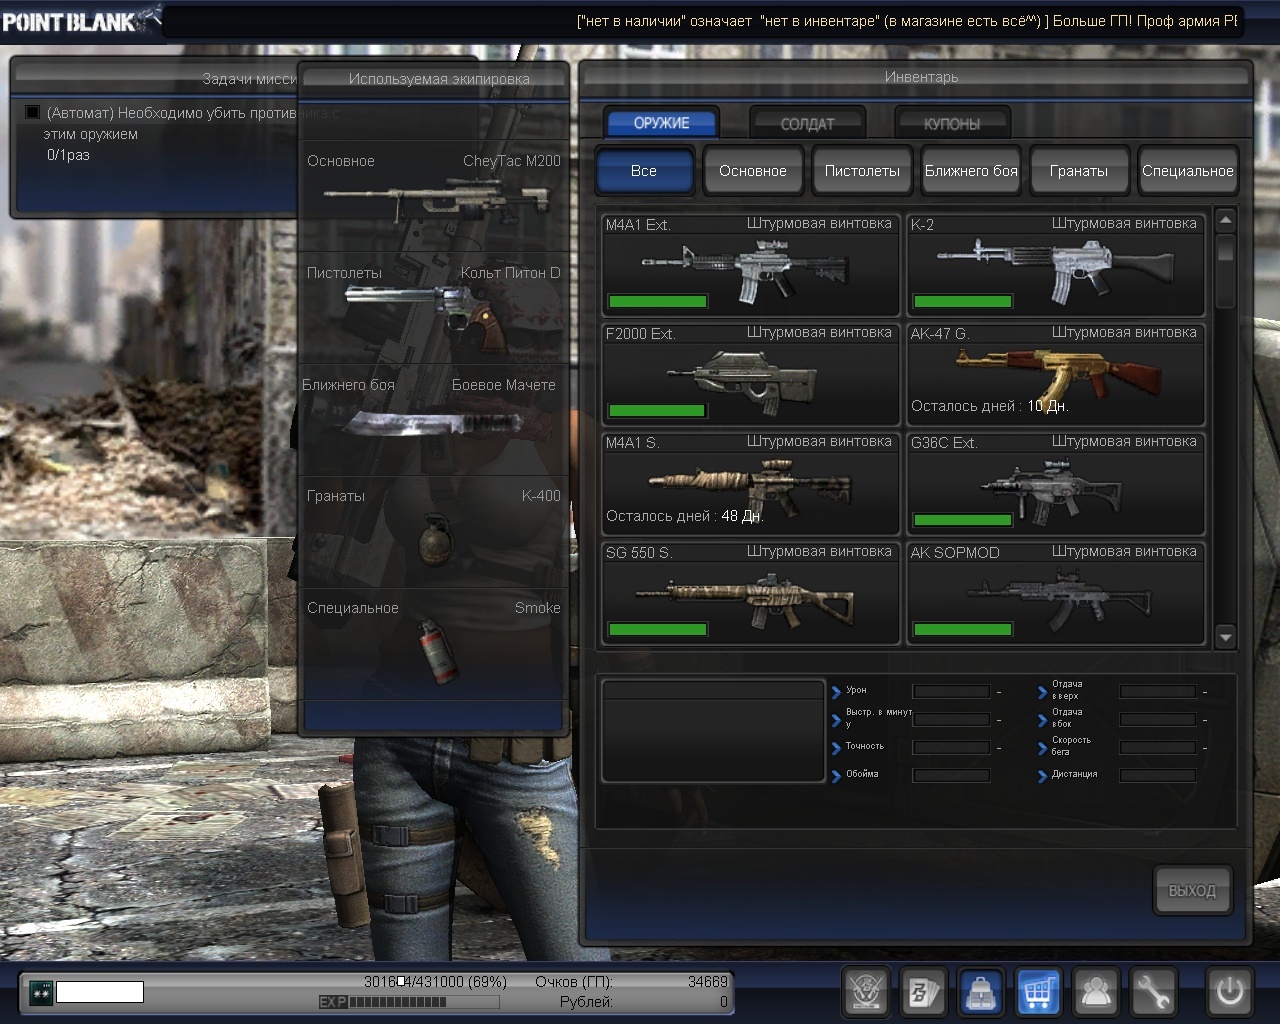Viewport: 1280px width, 1024px height.
Task: Show all weapons with Все filter
Action: point(644,171)
